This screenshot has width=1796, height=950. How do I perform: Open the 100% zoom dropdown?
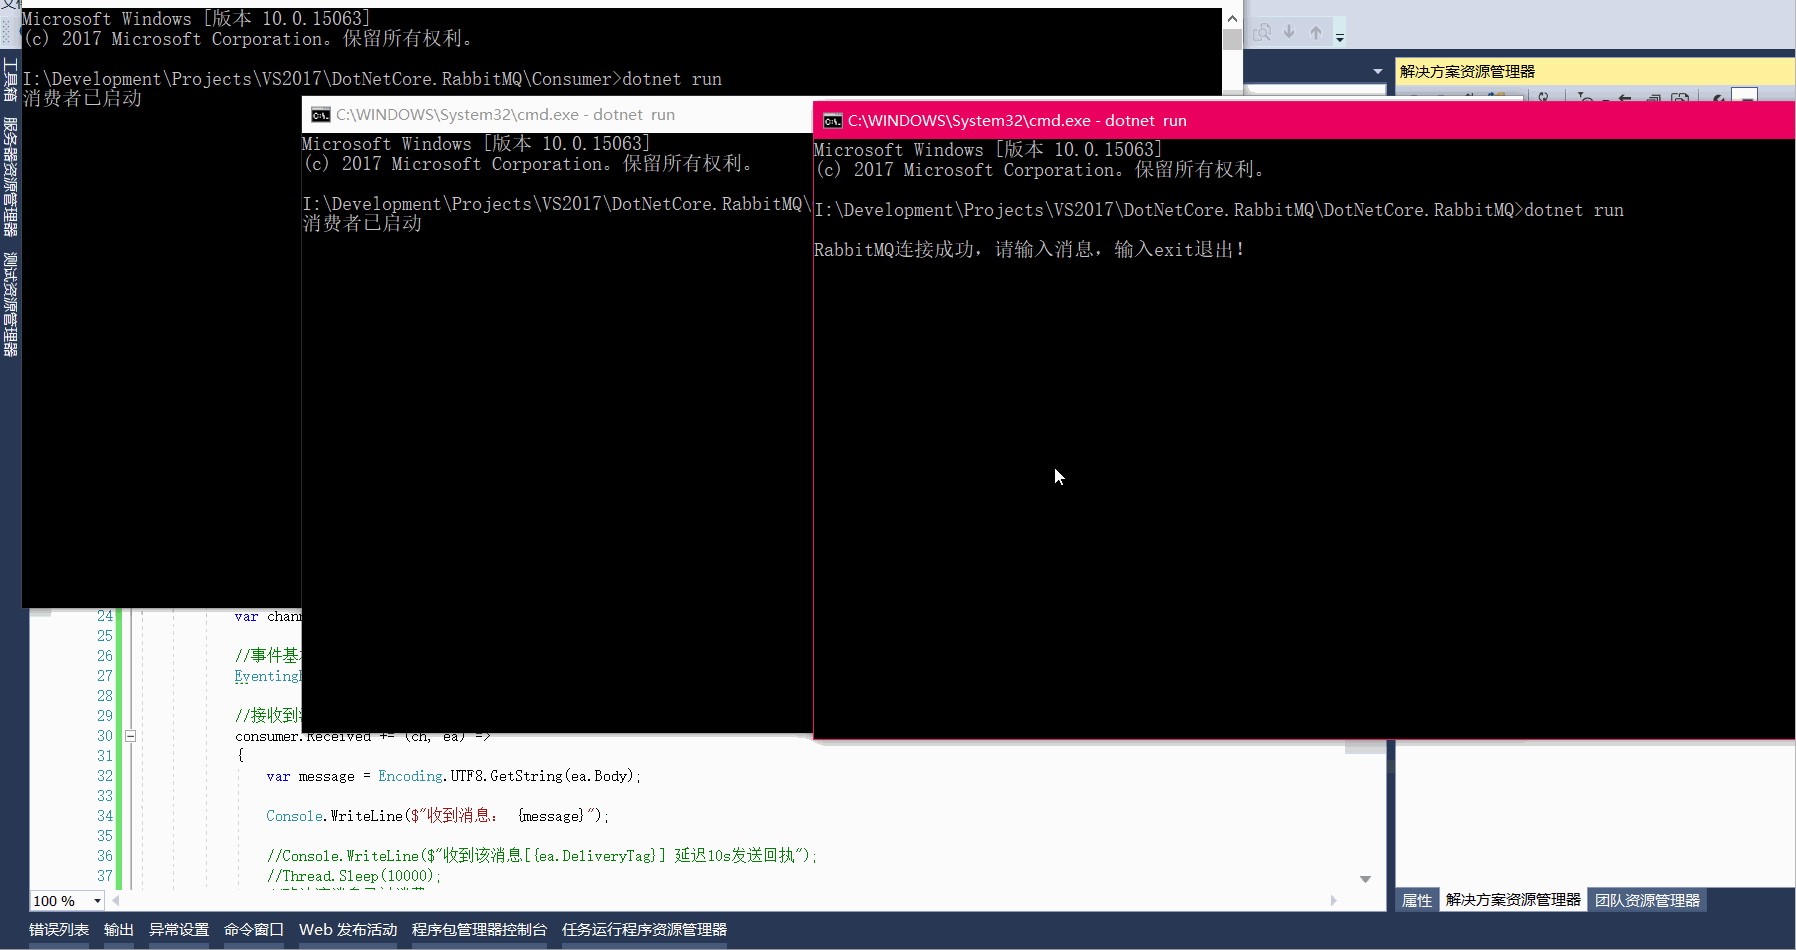96,900
